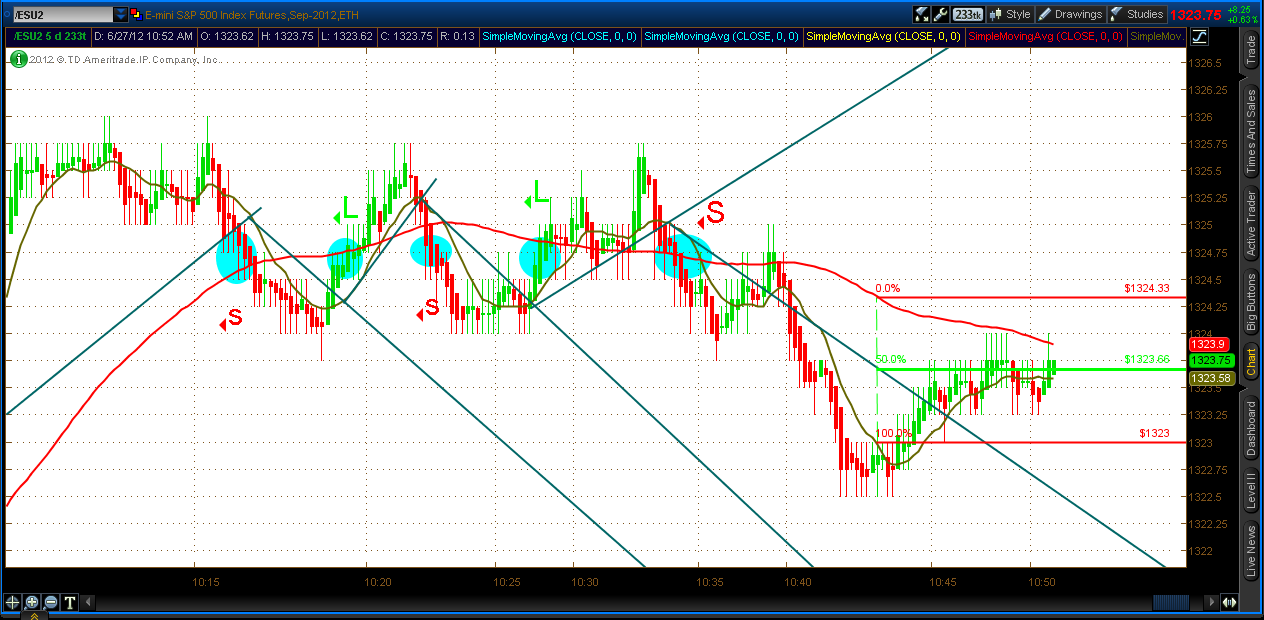Click the last price 1323.75 in the header
The height and width of the screenshot is (620, 1264).
coord(1197,14)
